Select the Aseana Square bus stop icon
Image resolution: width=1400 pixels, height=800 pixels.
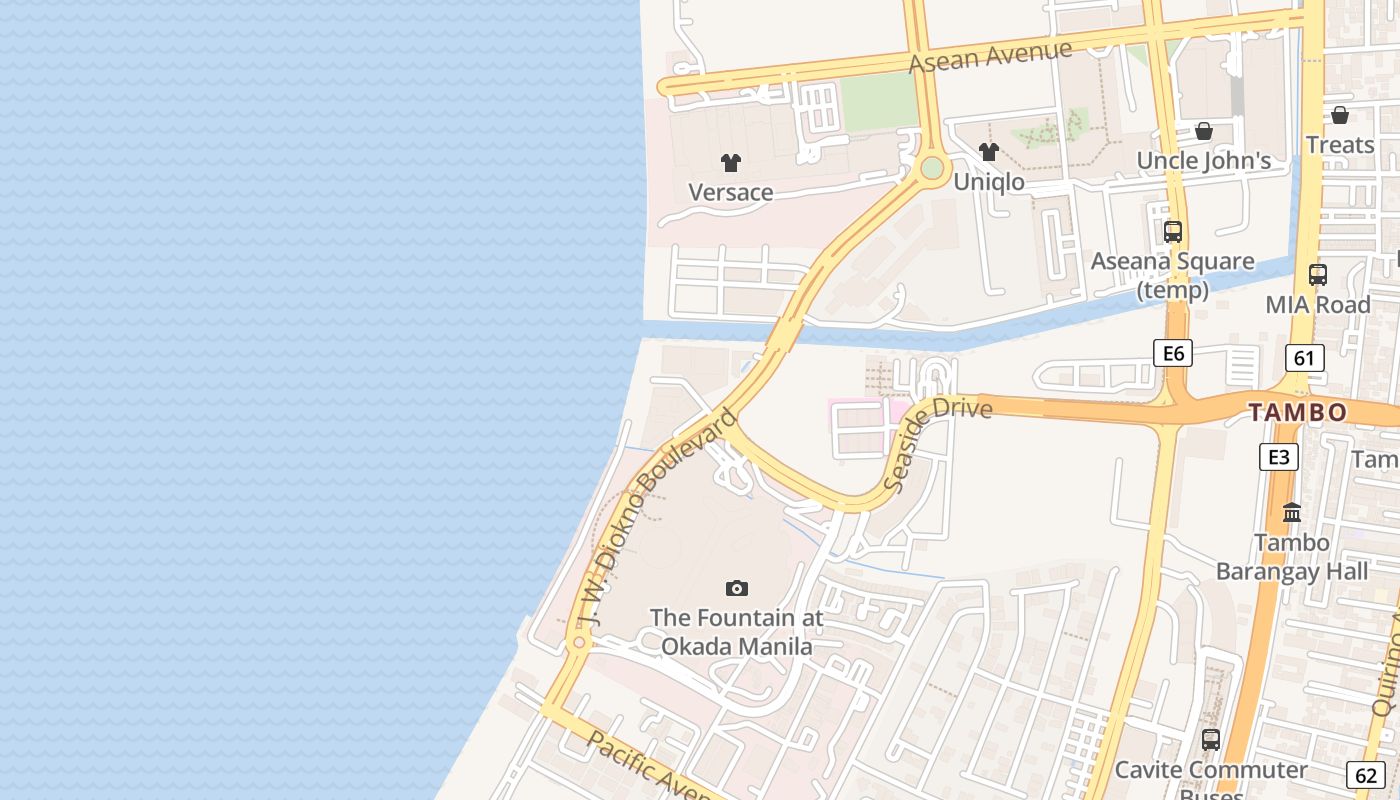click(1173, 232)
